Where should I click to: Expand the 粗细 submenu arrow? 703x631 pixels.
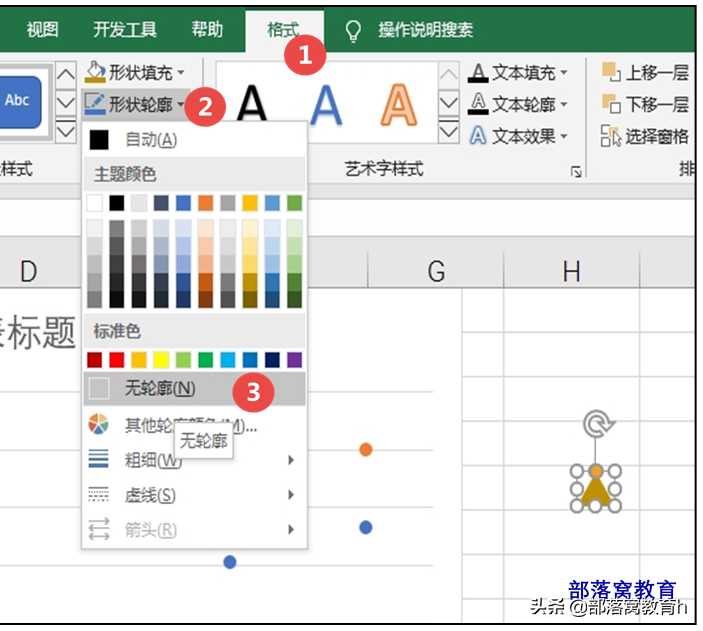point(291,460)
